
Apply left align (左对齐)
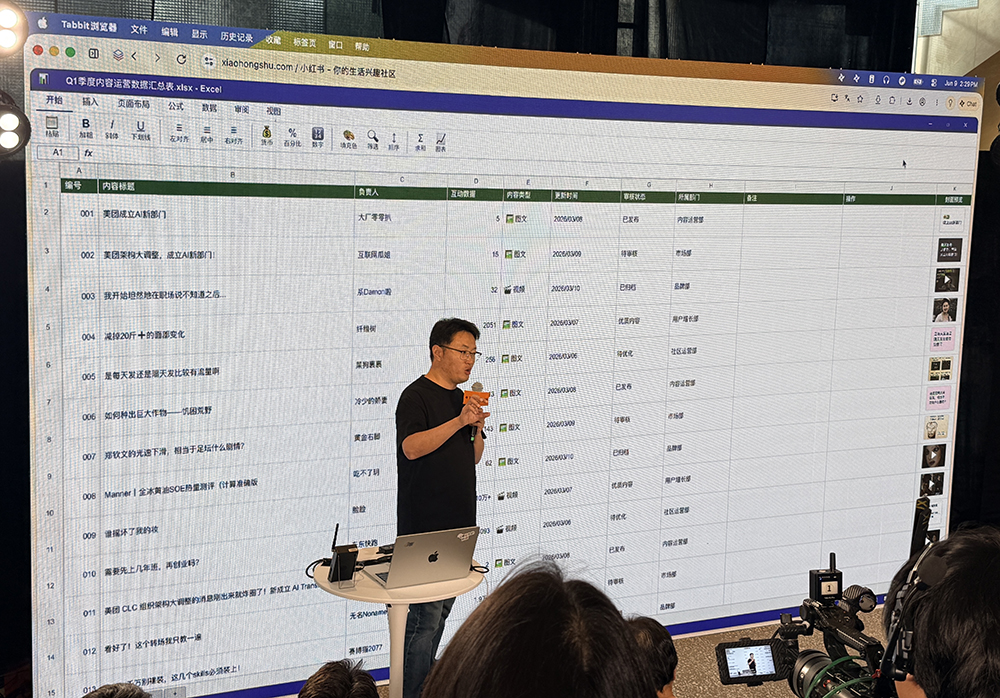[x=179, y=131]
